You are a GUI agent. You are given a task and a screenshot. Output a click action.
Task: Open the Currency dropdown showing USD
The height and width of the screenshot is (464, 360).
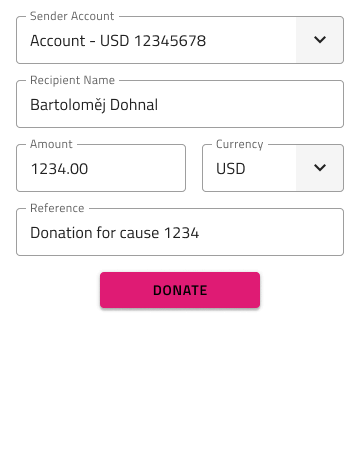click(x=273, y=168)
